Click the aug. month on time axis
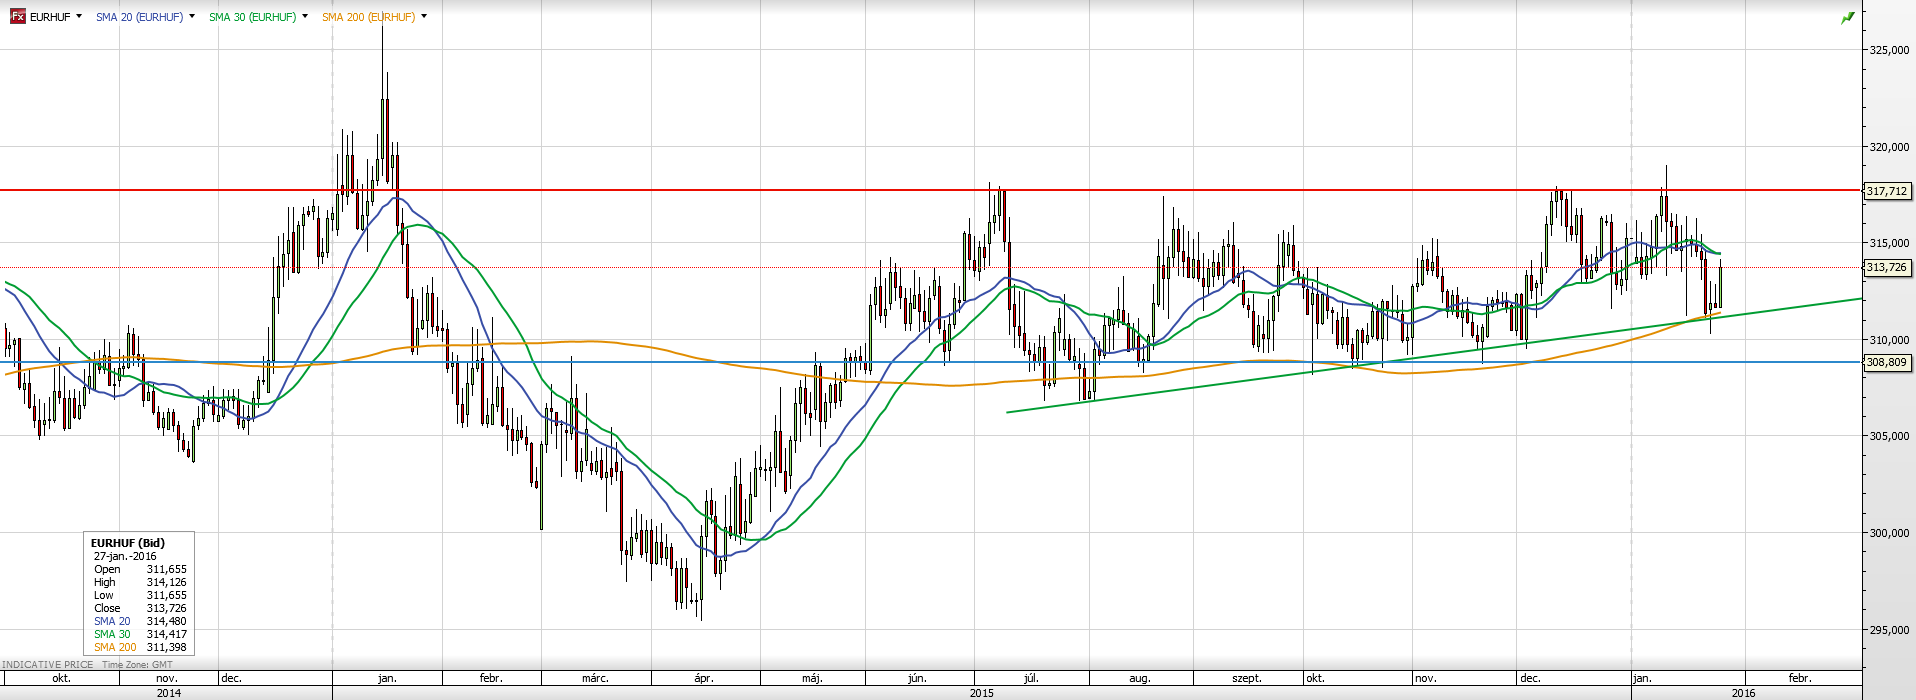 1140,678
